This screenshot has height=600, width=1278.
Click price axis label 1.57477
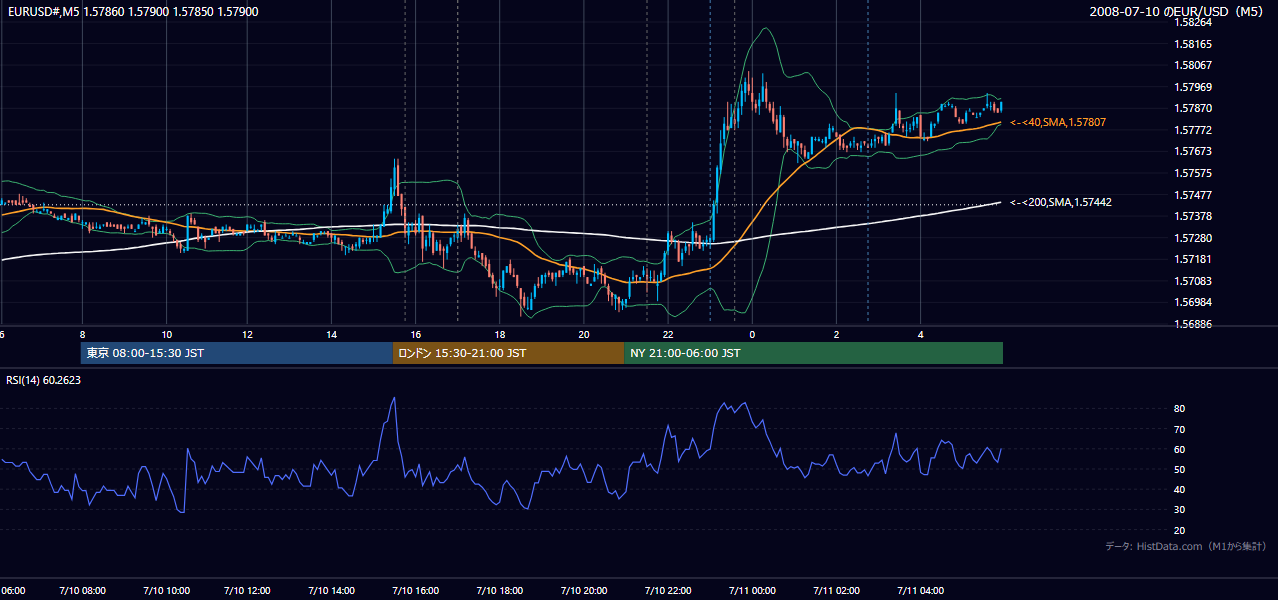click(1193, 195)
